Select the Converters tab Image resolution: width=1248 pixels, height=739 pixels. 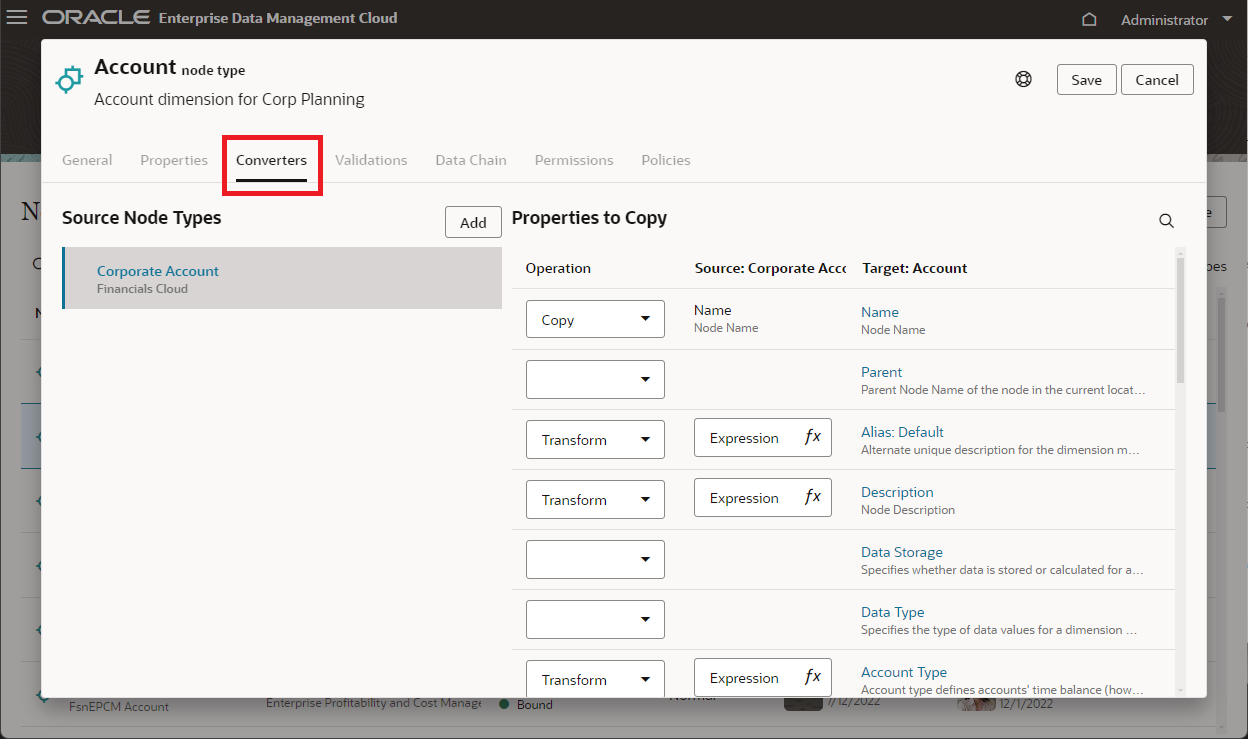click(271, 160)
